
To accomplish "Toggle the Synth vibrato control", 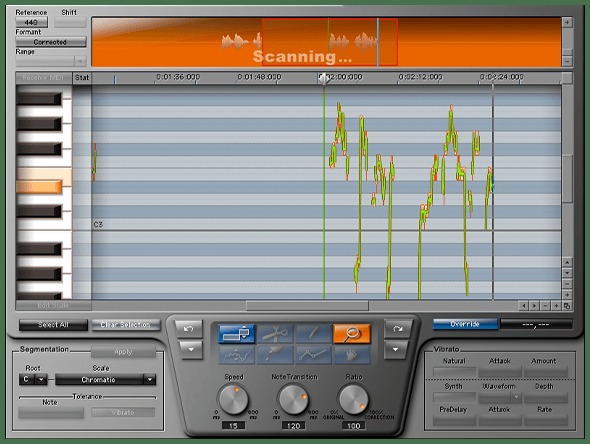I will click(454, 397).
